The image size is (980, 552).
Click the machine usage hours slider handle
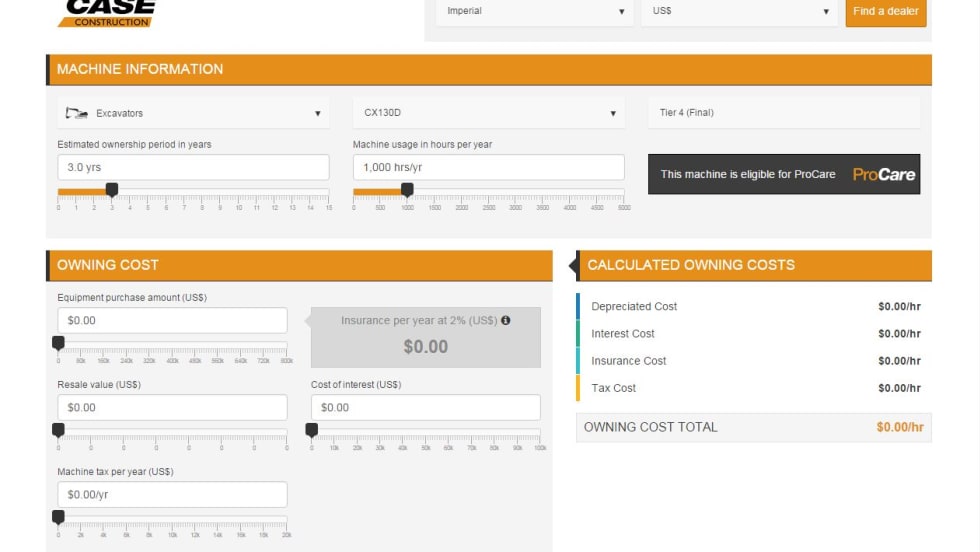pyautogui.click(x=407, y=189)
